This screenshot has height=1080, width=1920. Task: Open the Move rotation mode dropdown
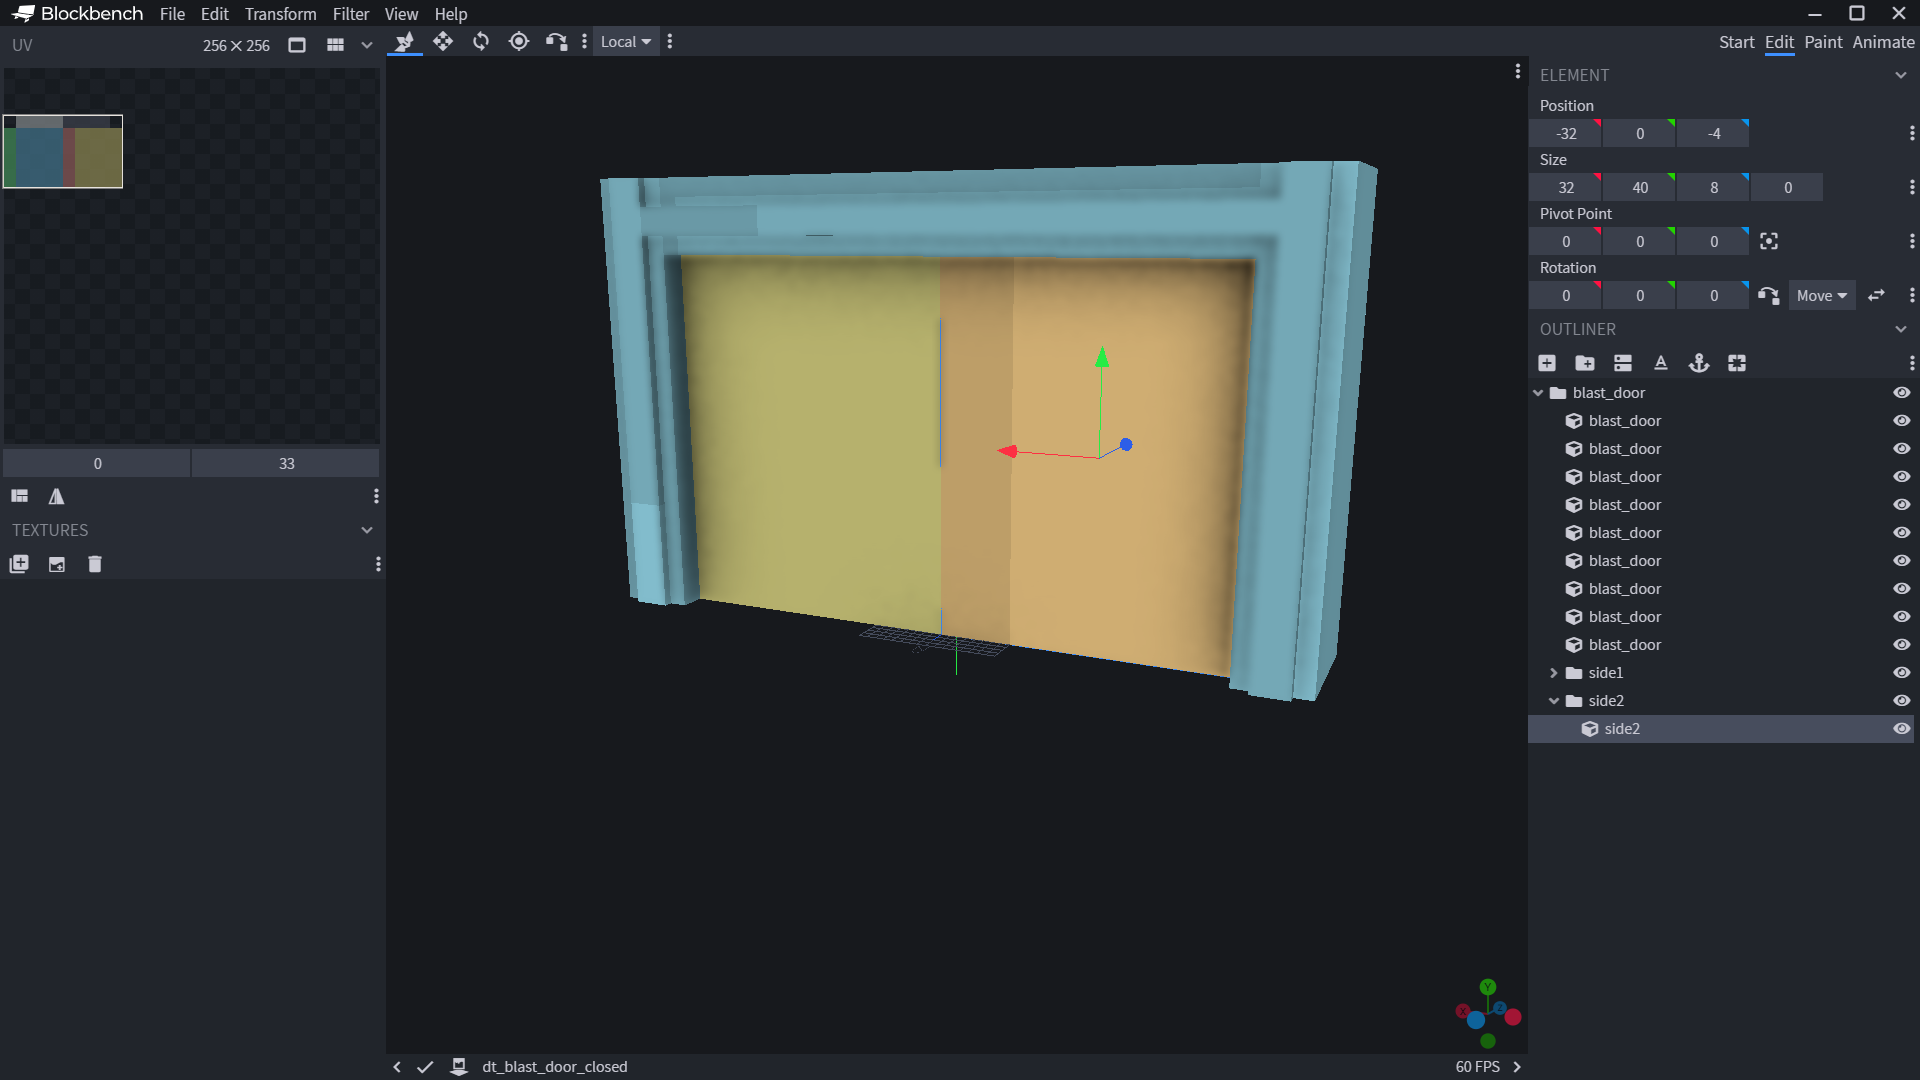1821,296
